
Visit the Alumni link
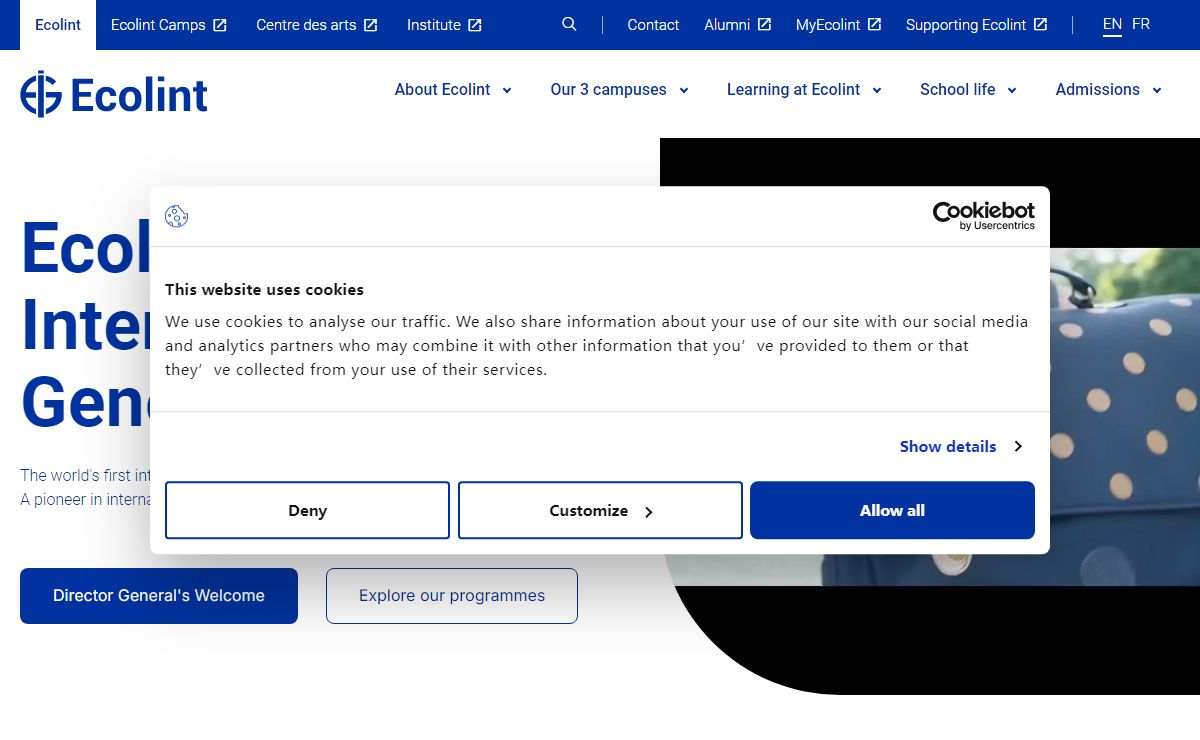tap(727, 25)
